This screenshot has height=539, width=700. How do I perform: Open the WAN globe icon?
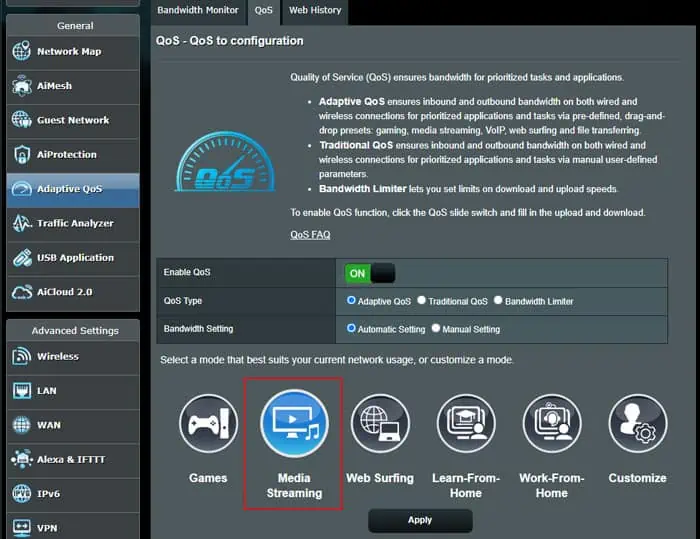click(21, 425)
